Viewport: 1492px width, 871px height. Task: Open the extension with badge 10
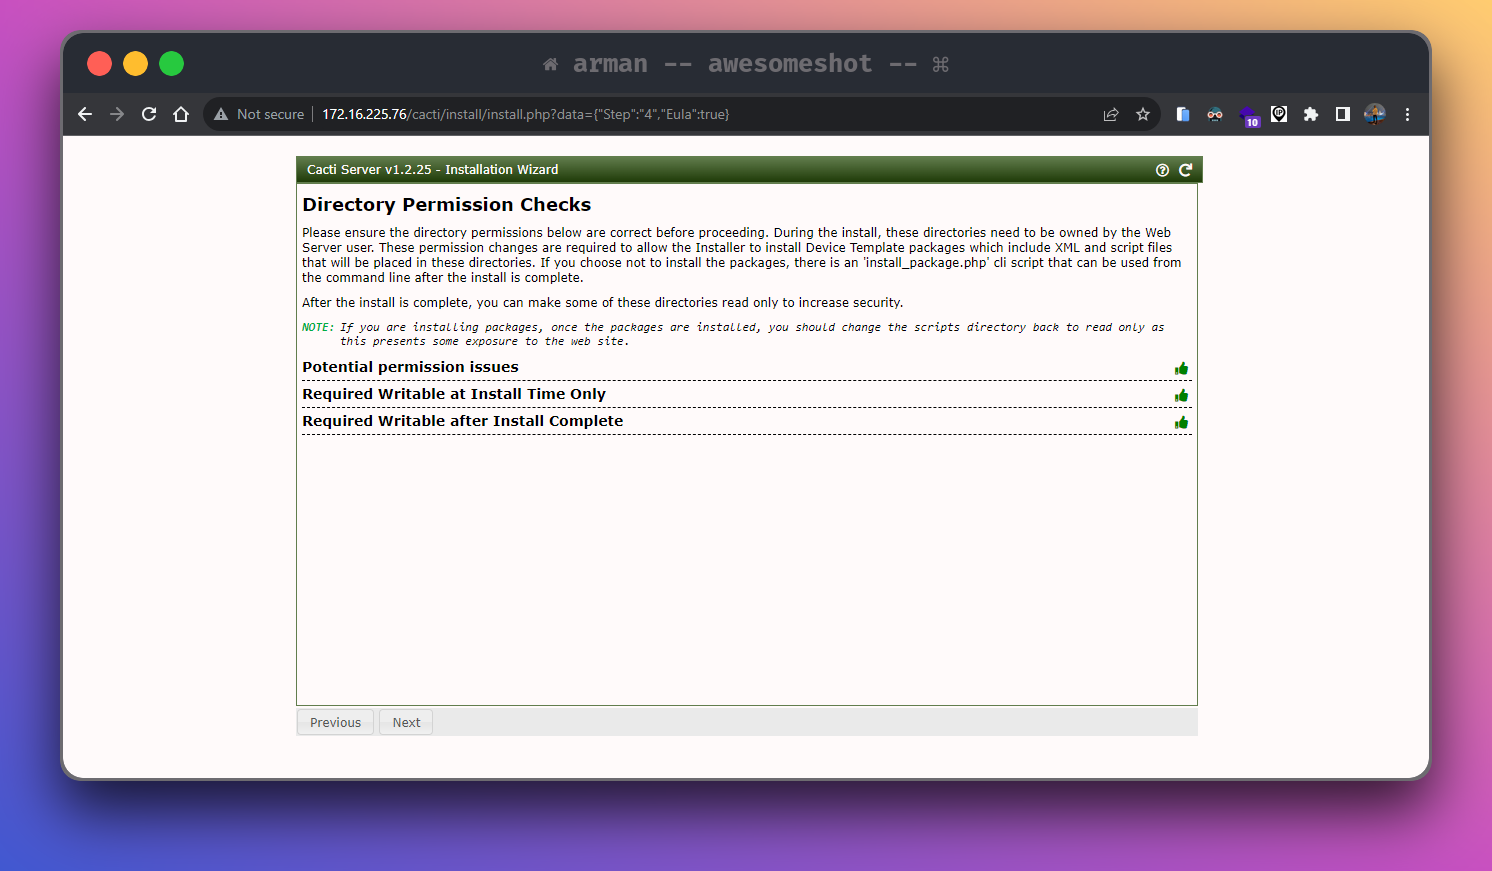pos(1249,116)
